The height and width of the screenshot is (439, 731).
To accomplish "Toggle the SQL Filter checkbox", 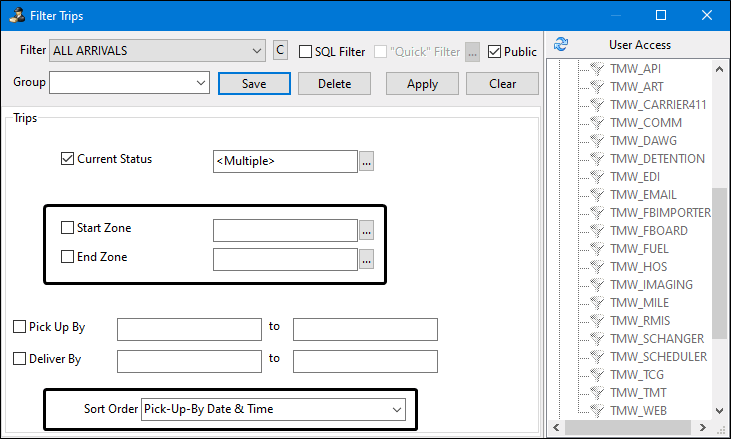I will [x=305, y=51].
